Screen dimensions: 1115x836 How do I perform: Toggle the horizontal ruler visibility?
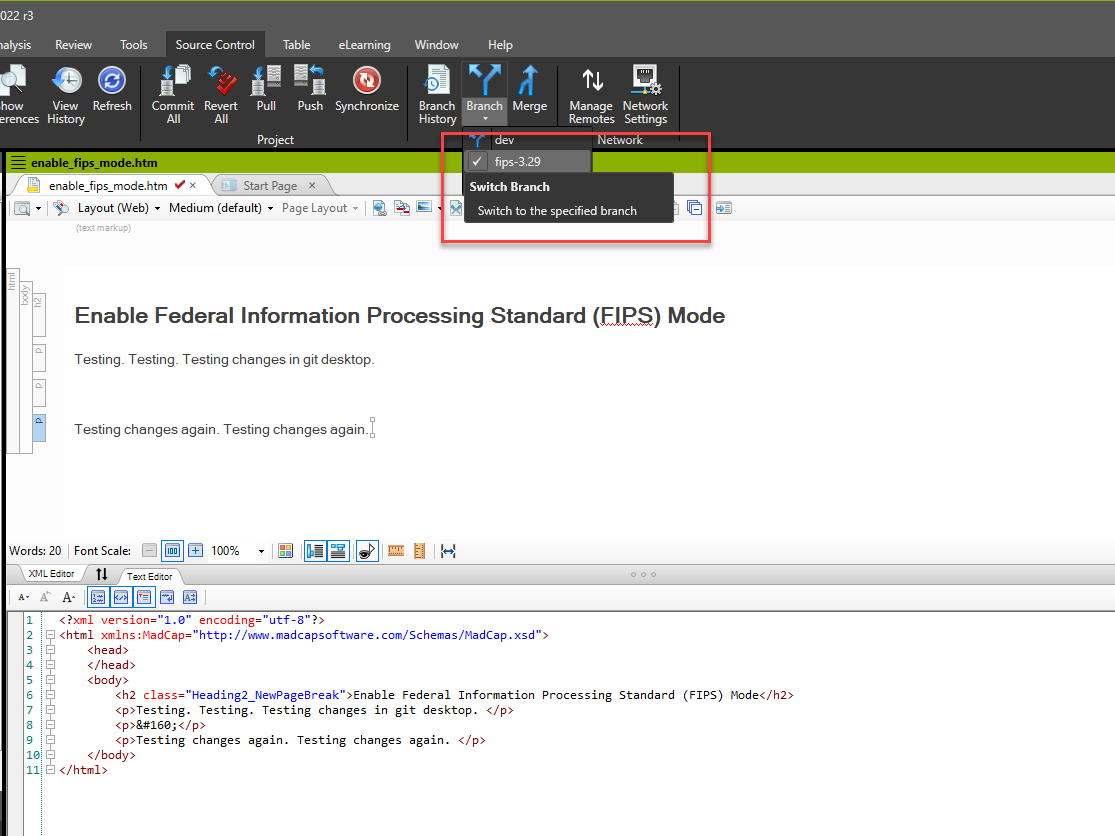[395, 551]
